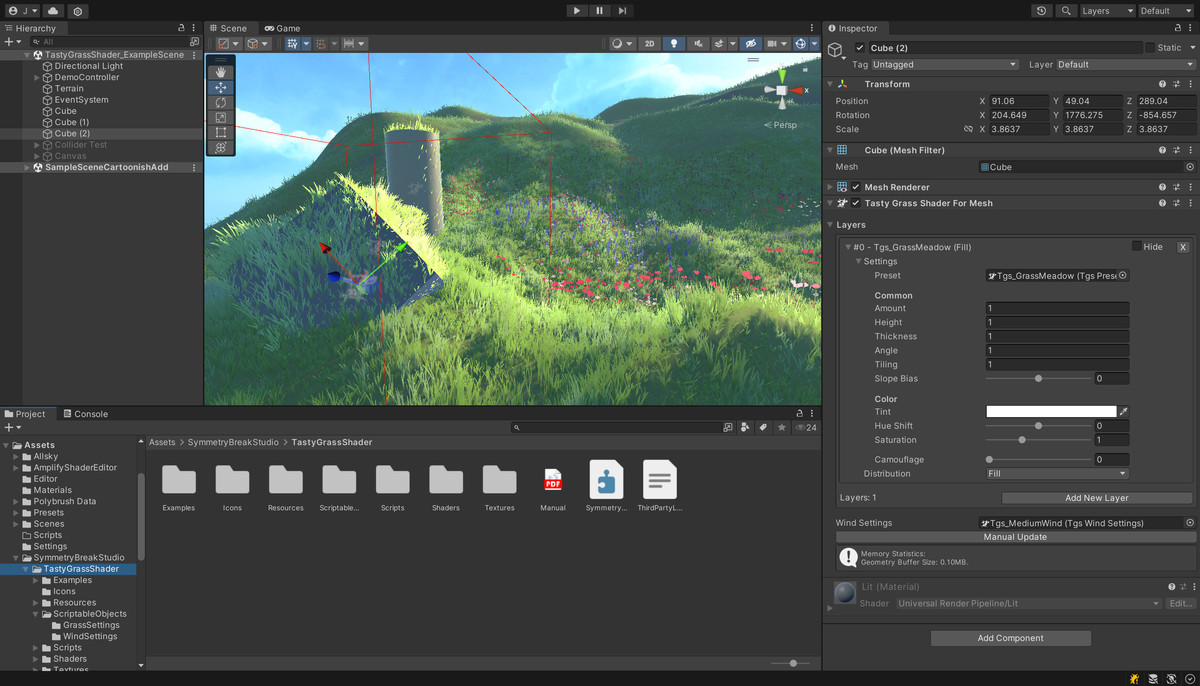Image resolution: width=1200 pixels, height=686 pixels.
Task: Open the Layers dropdown in top toolbar
Action: (1107, 11)
